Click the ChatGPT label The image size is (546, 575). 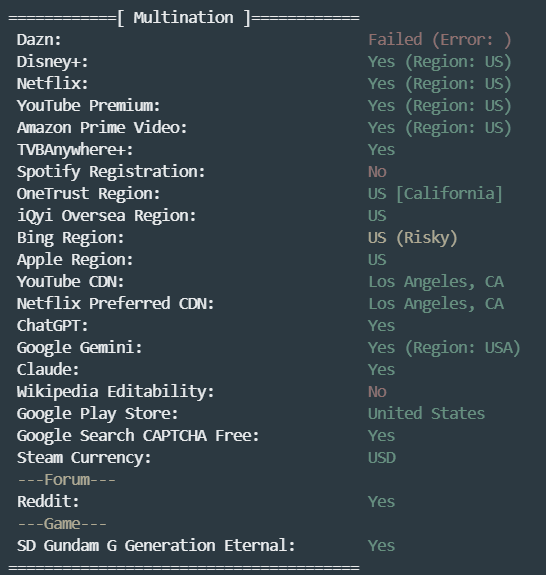click(52, 326)
